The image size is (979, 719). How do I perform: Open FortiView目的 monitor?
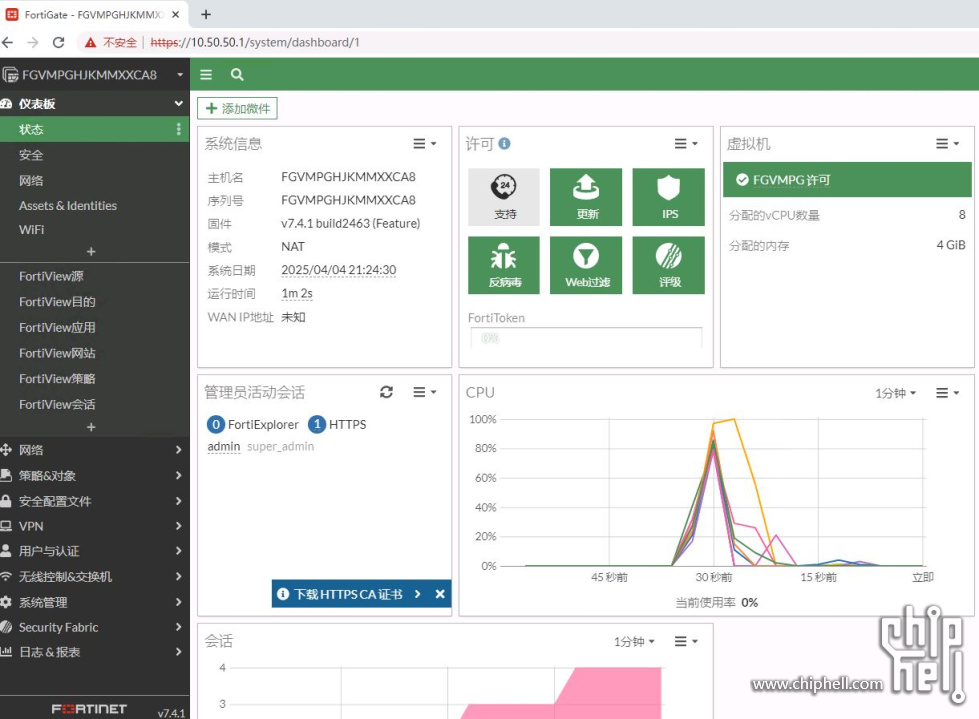click(95, 302)
